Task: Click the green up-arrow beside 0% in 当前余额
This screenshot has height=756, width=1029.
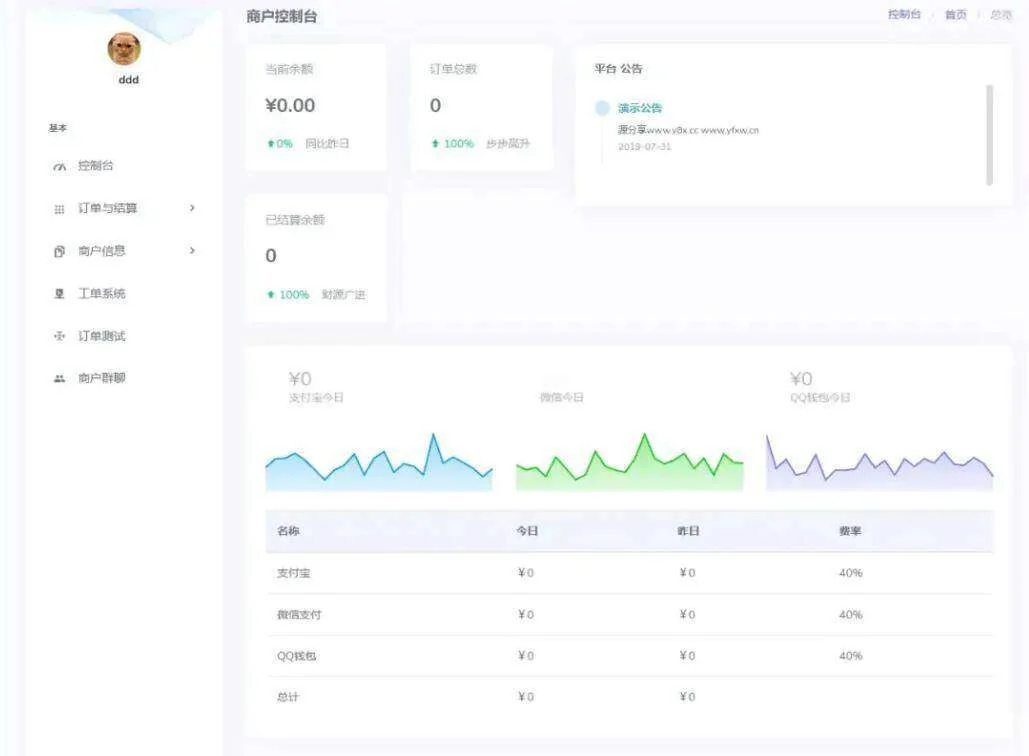Action: click(x=270, y=144)
